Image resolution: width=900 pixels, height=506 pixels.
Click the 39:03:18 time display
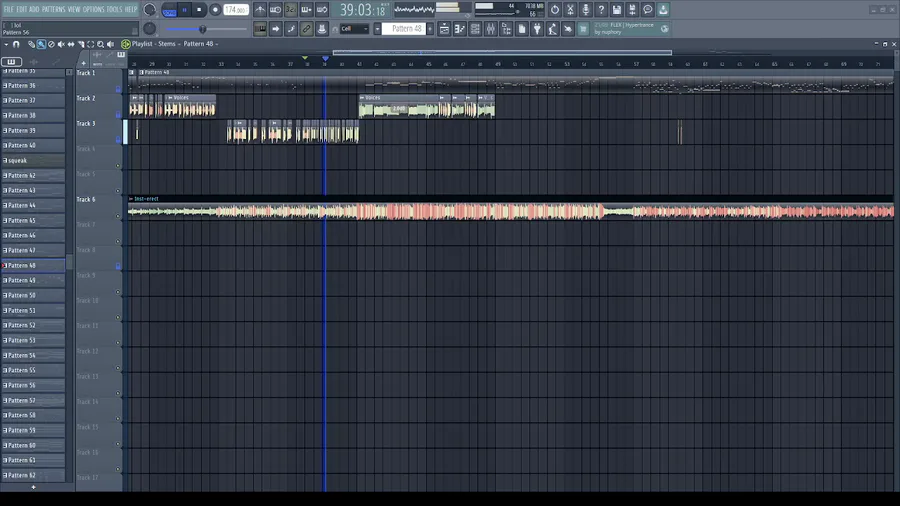(x=363, y=10)
